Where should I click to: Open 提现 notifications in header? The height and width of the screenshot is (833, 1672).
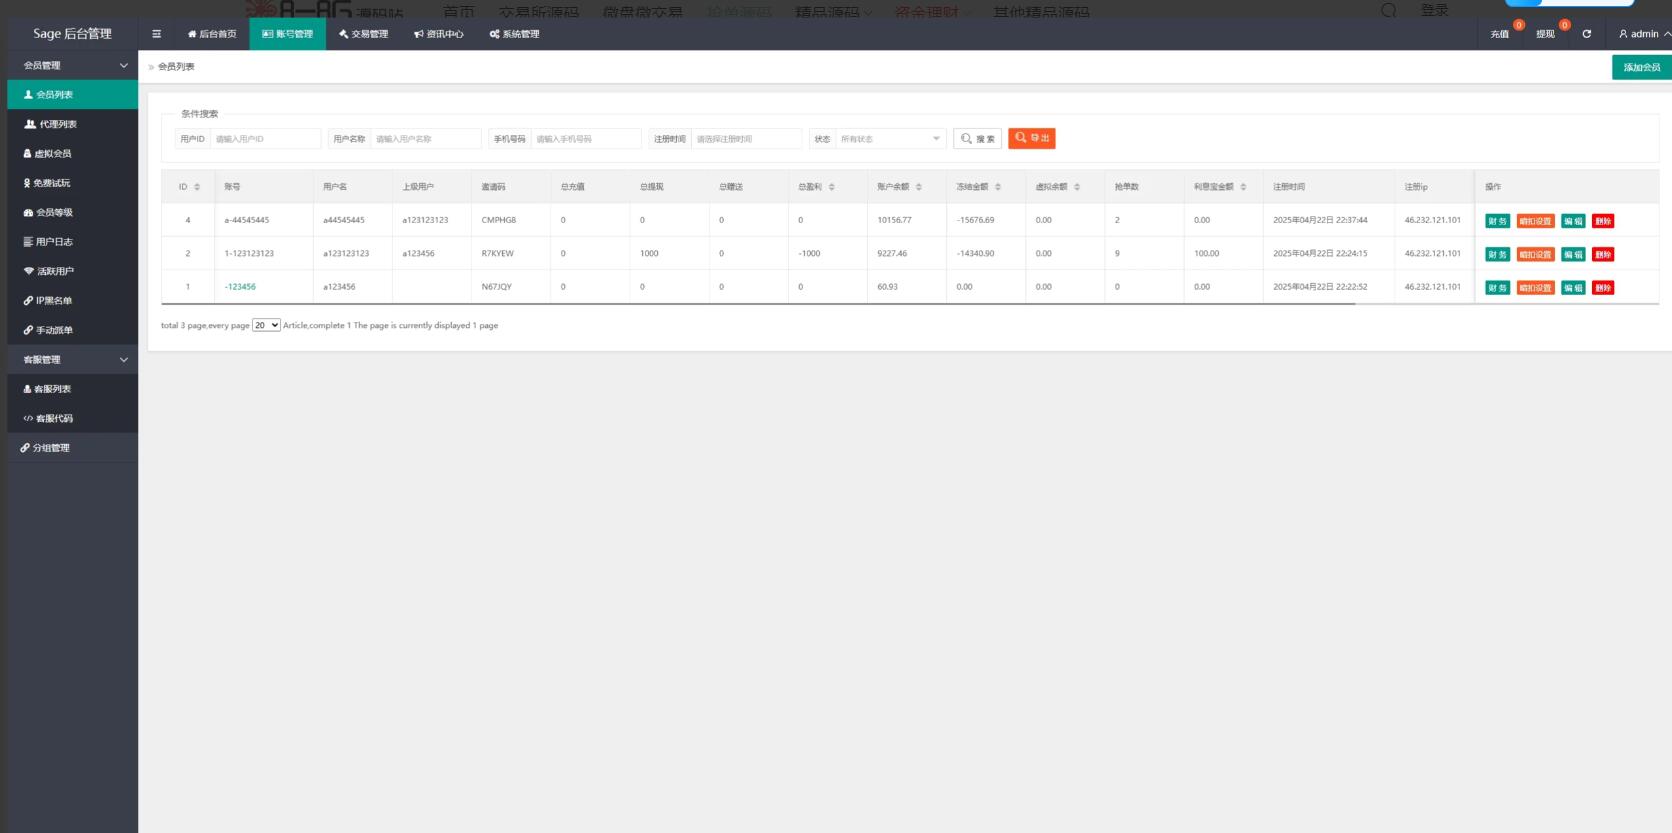[x=1546, y=34]
